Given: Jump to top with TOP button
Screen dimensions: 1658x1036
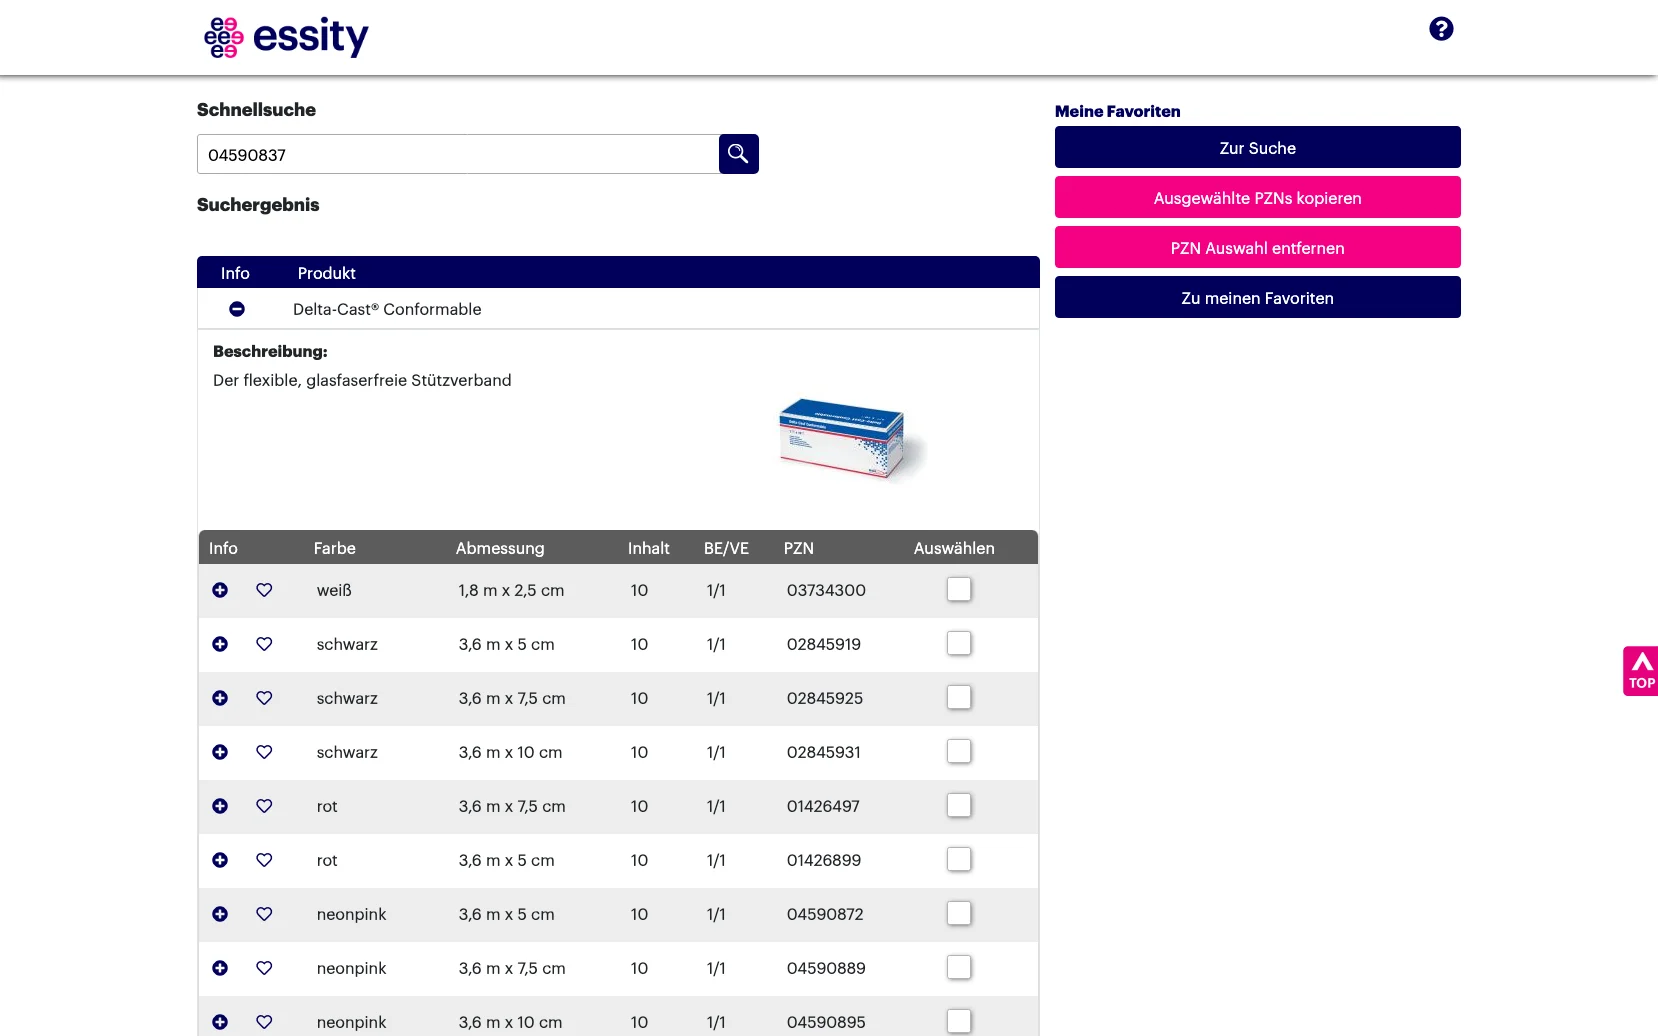Looking at the screenshot, I should pyautogui.click(x=1640, y=671).
